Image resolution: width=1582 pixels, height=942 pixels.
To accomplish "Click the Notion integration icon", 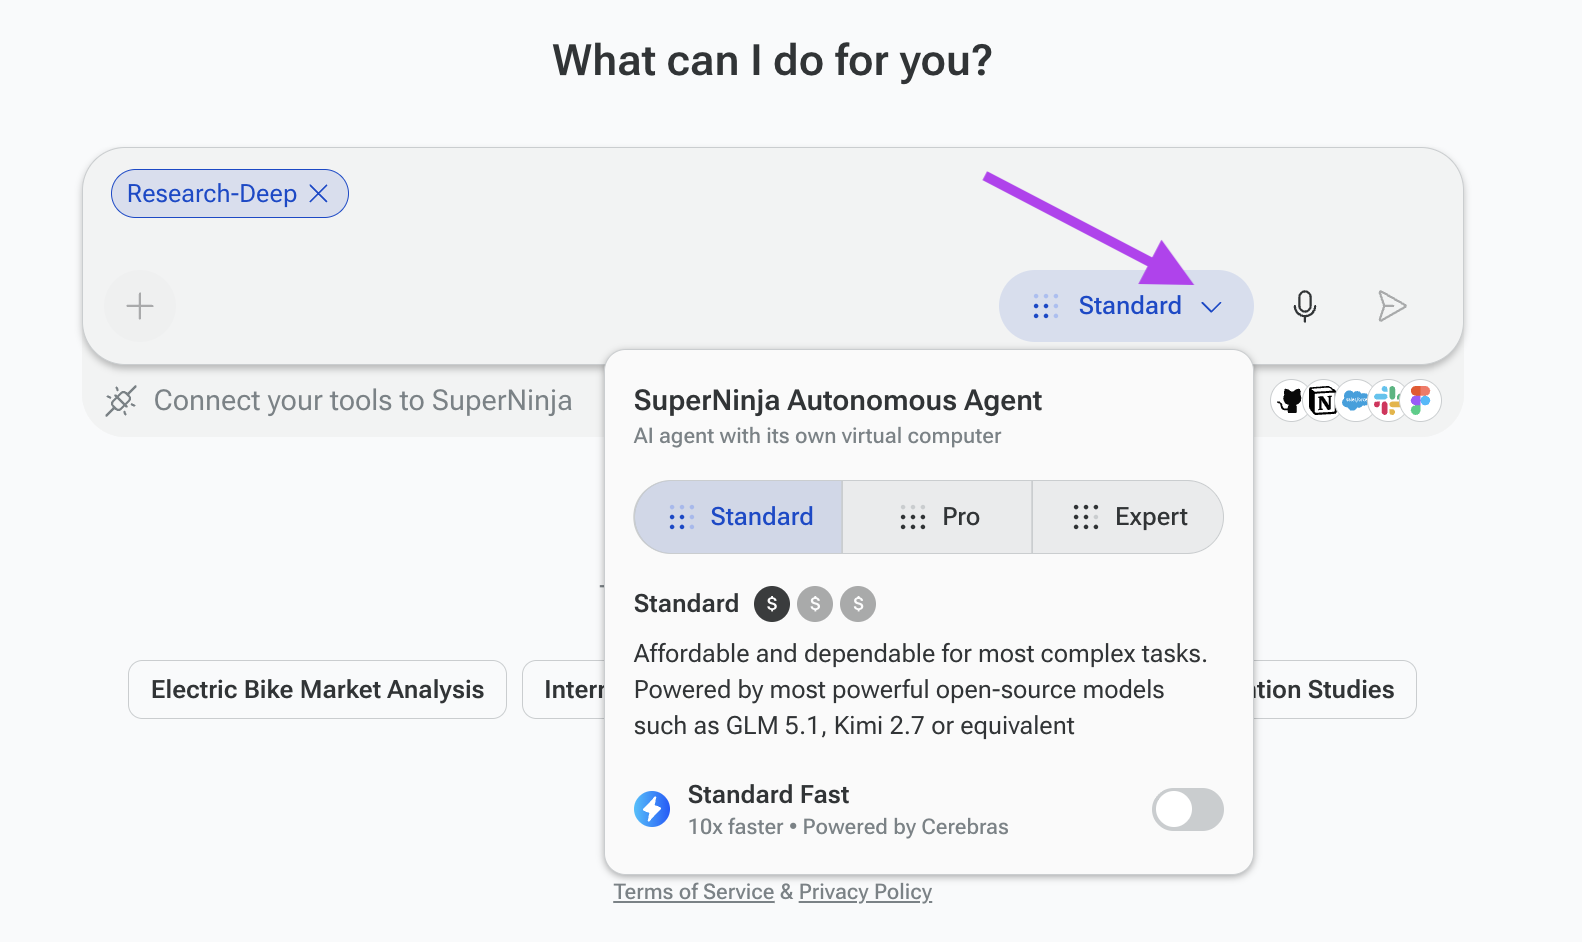I will click(1323, 401).
